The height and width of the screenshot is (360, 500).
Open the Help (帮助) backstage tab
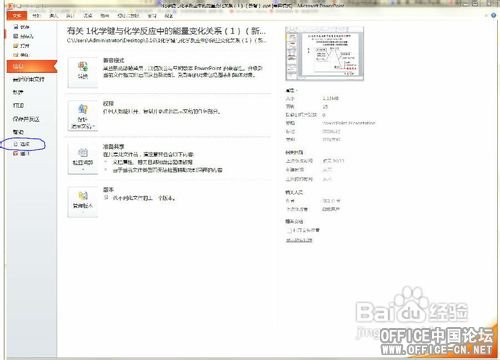[x=18, y=132]
